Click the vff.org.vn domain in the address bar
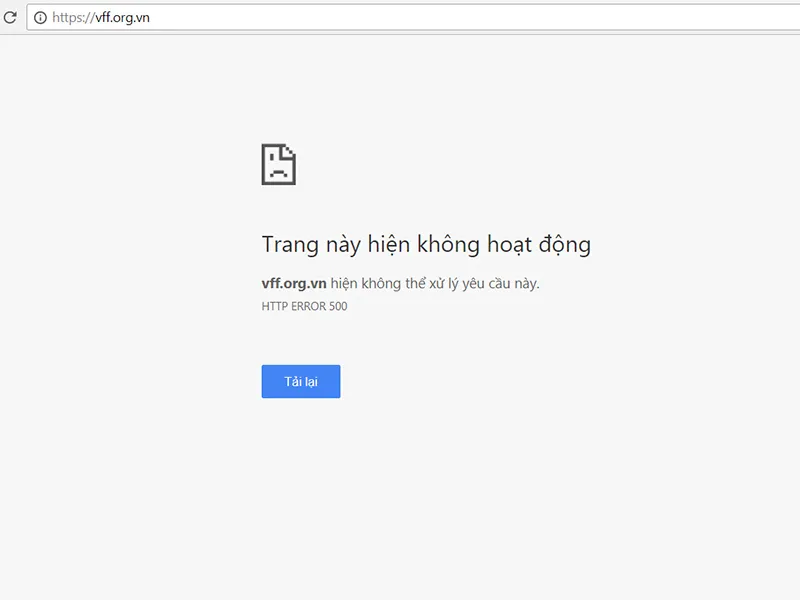This screenshot has height=600, width=800. (121, 18)
